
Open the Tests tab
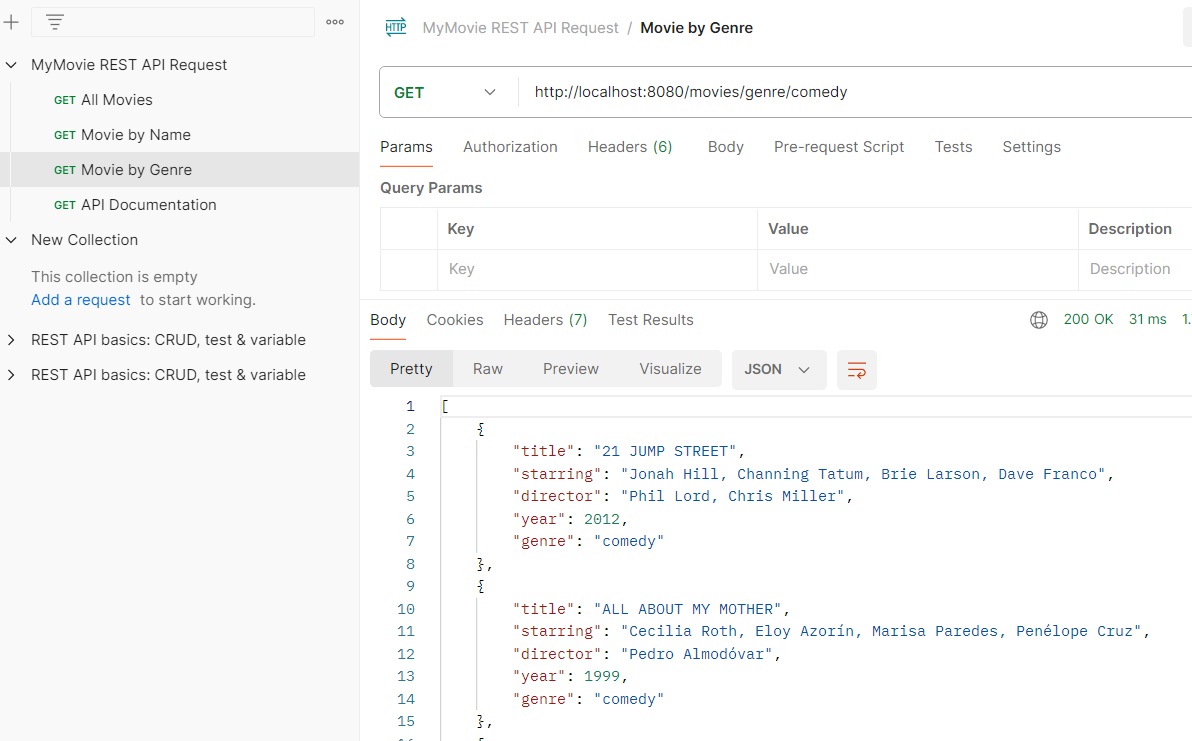click(x=953, y=147)
